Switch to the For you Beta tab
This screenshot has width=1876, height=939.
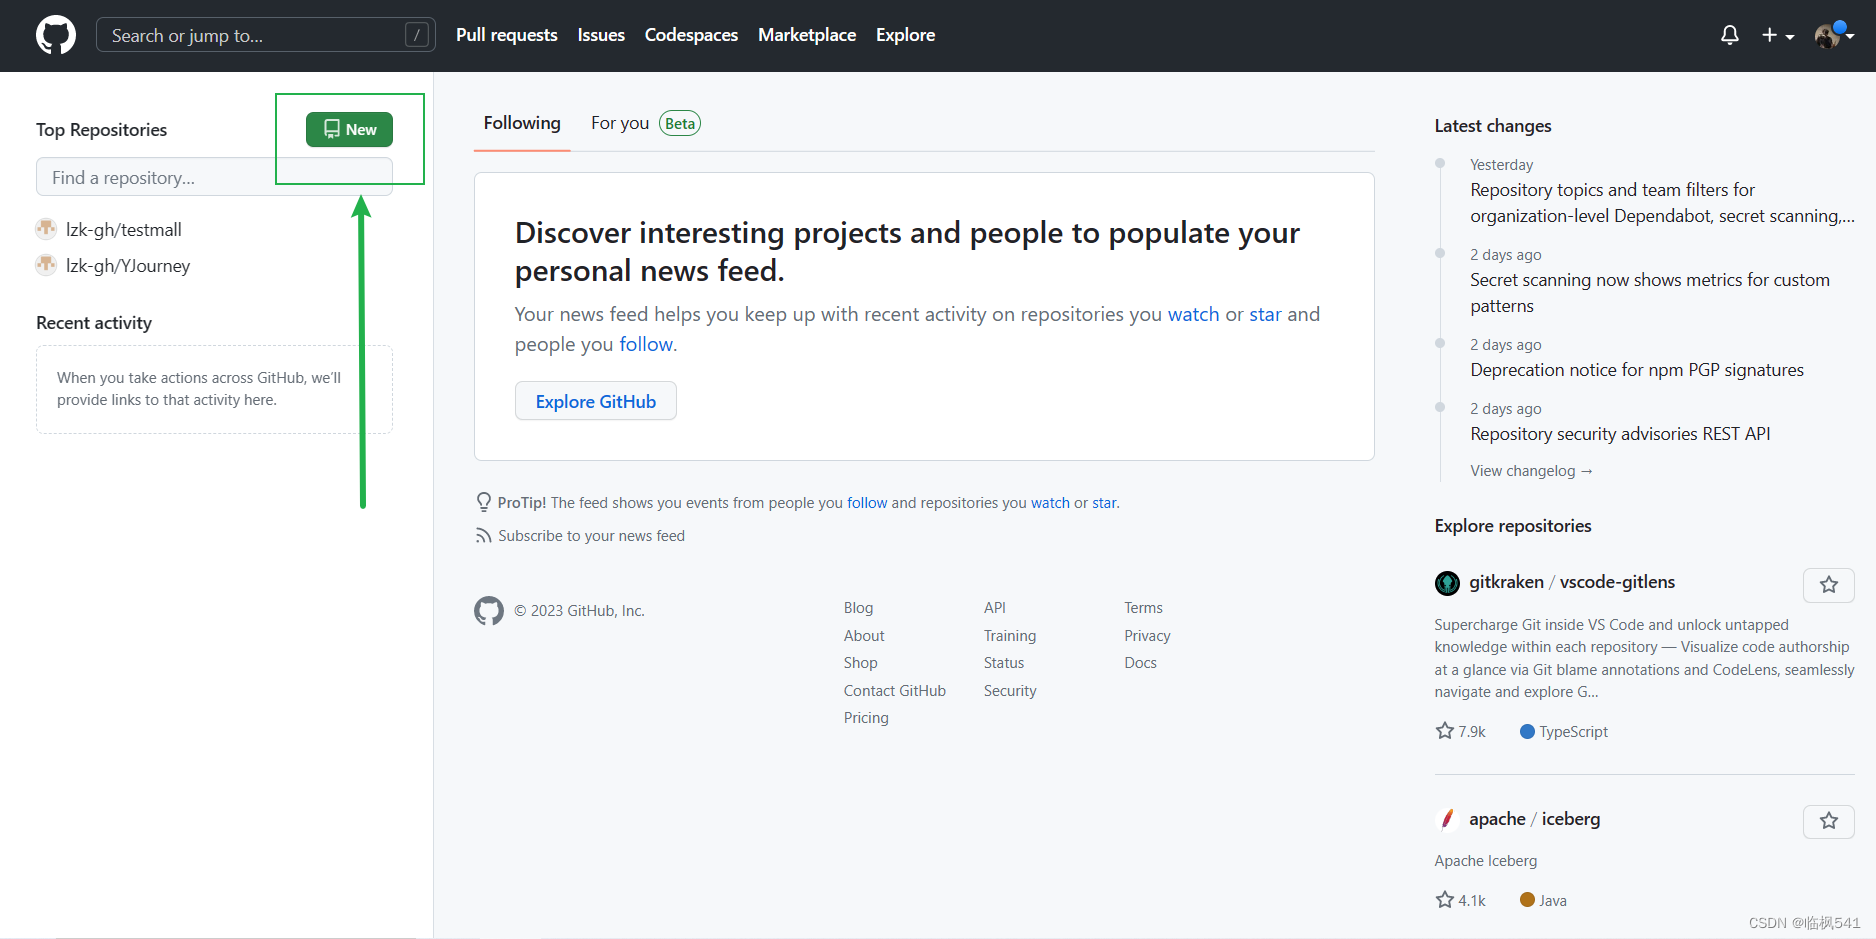[x=646, y=123]
